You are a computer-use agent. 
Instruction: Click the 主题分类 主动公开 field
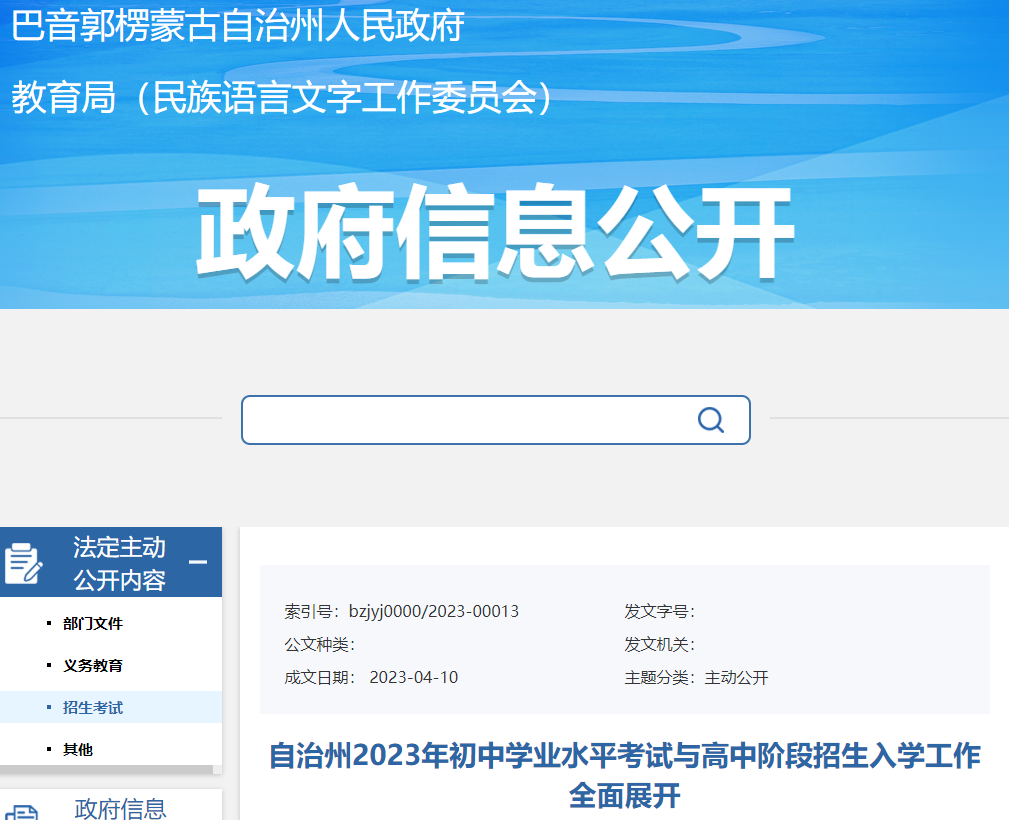coord(697,677)
